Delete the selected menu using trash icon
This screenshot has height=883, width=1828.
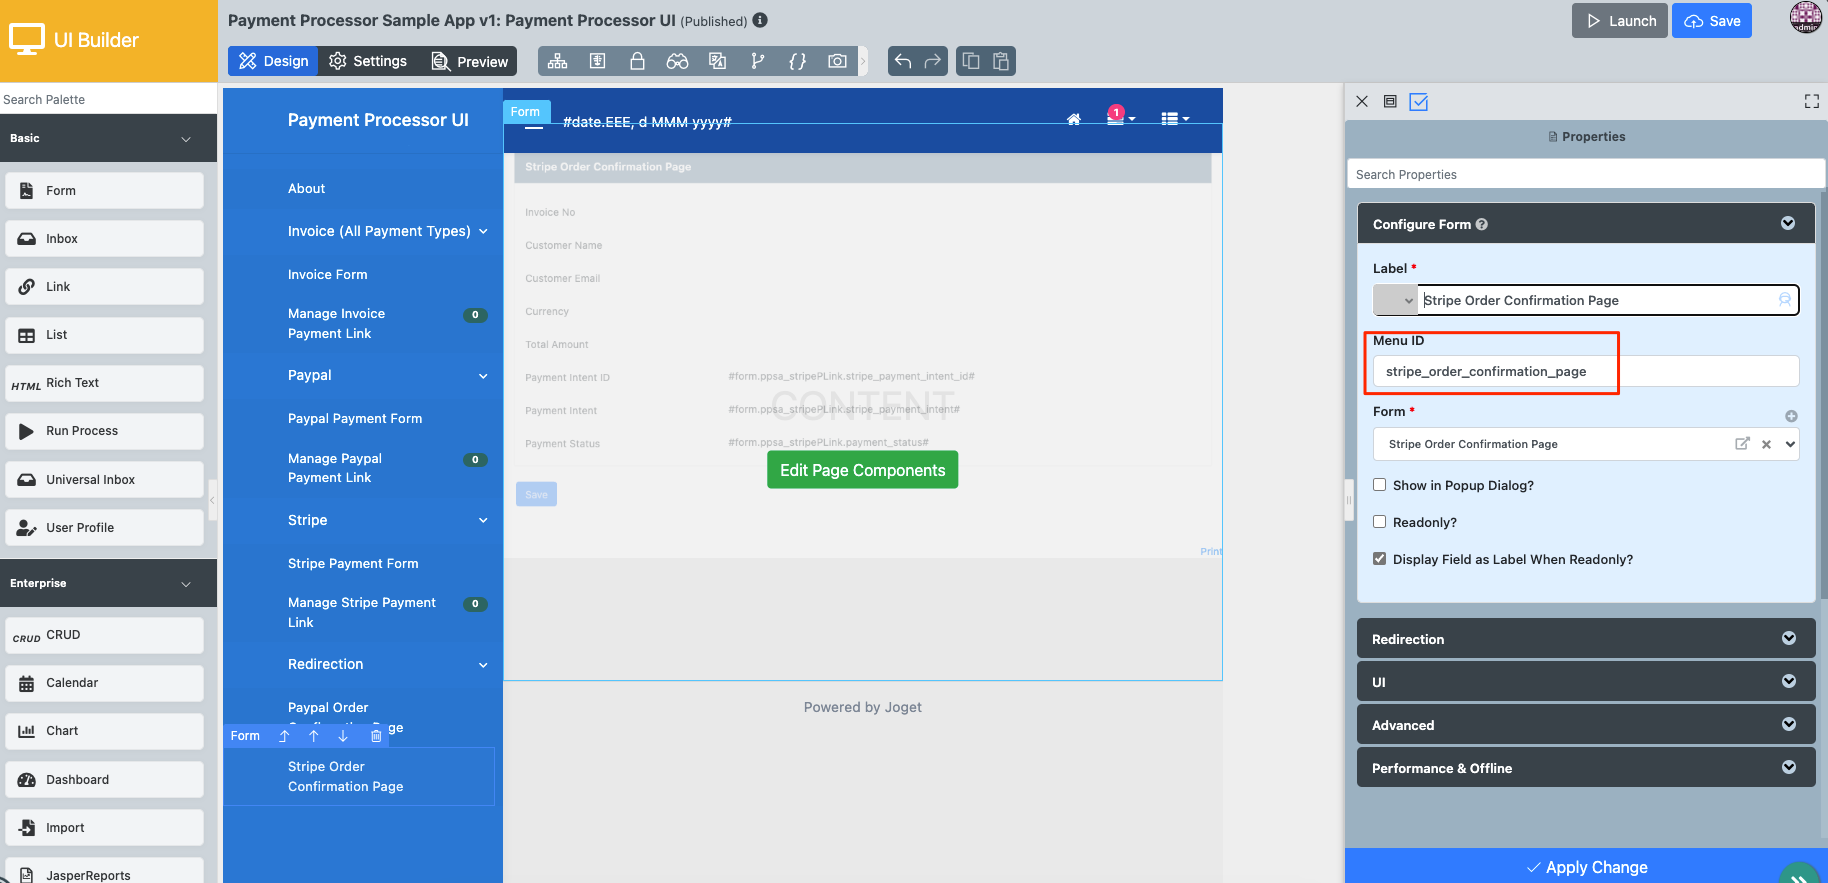point(376,736)
